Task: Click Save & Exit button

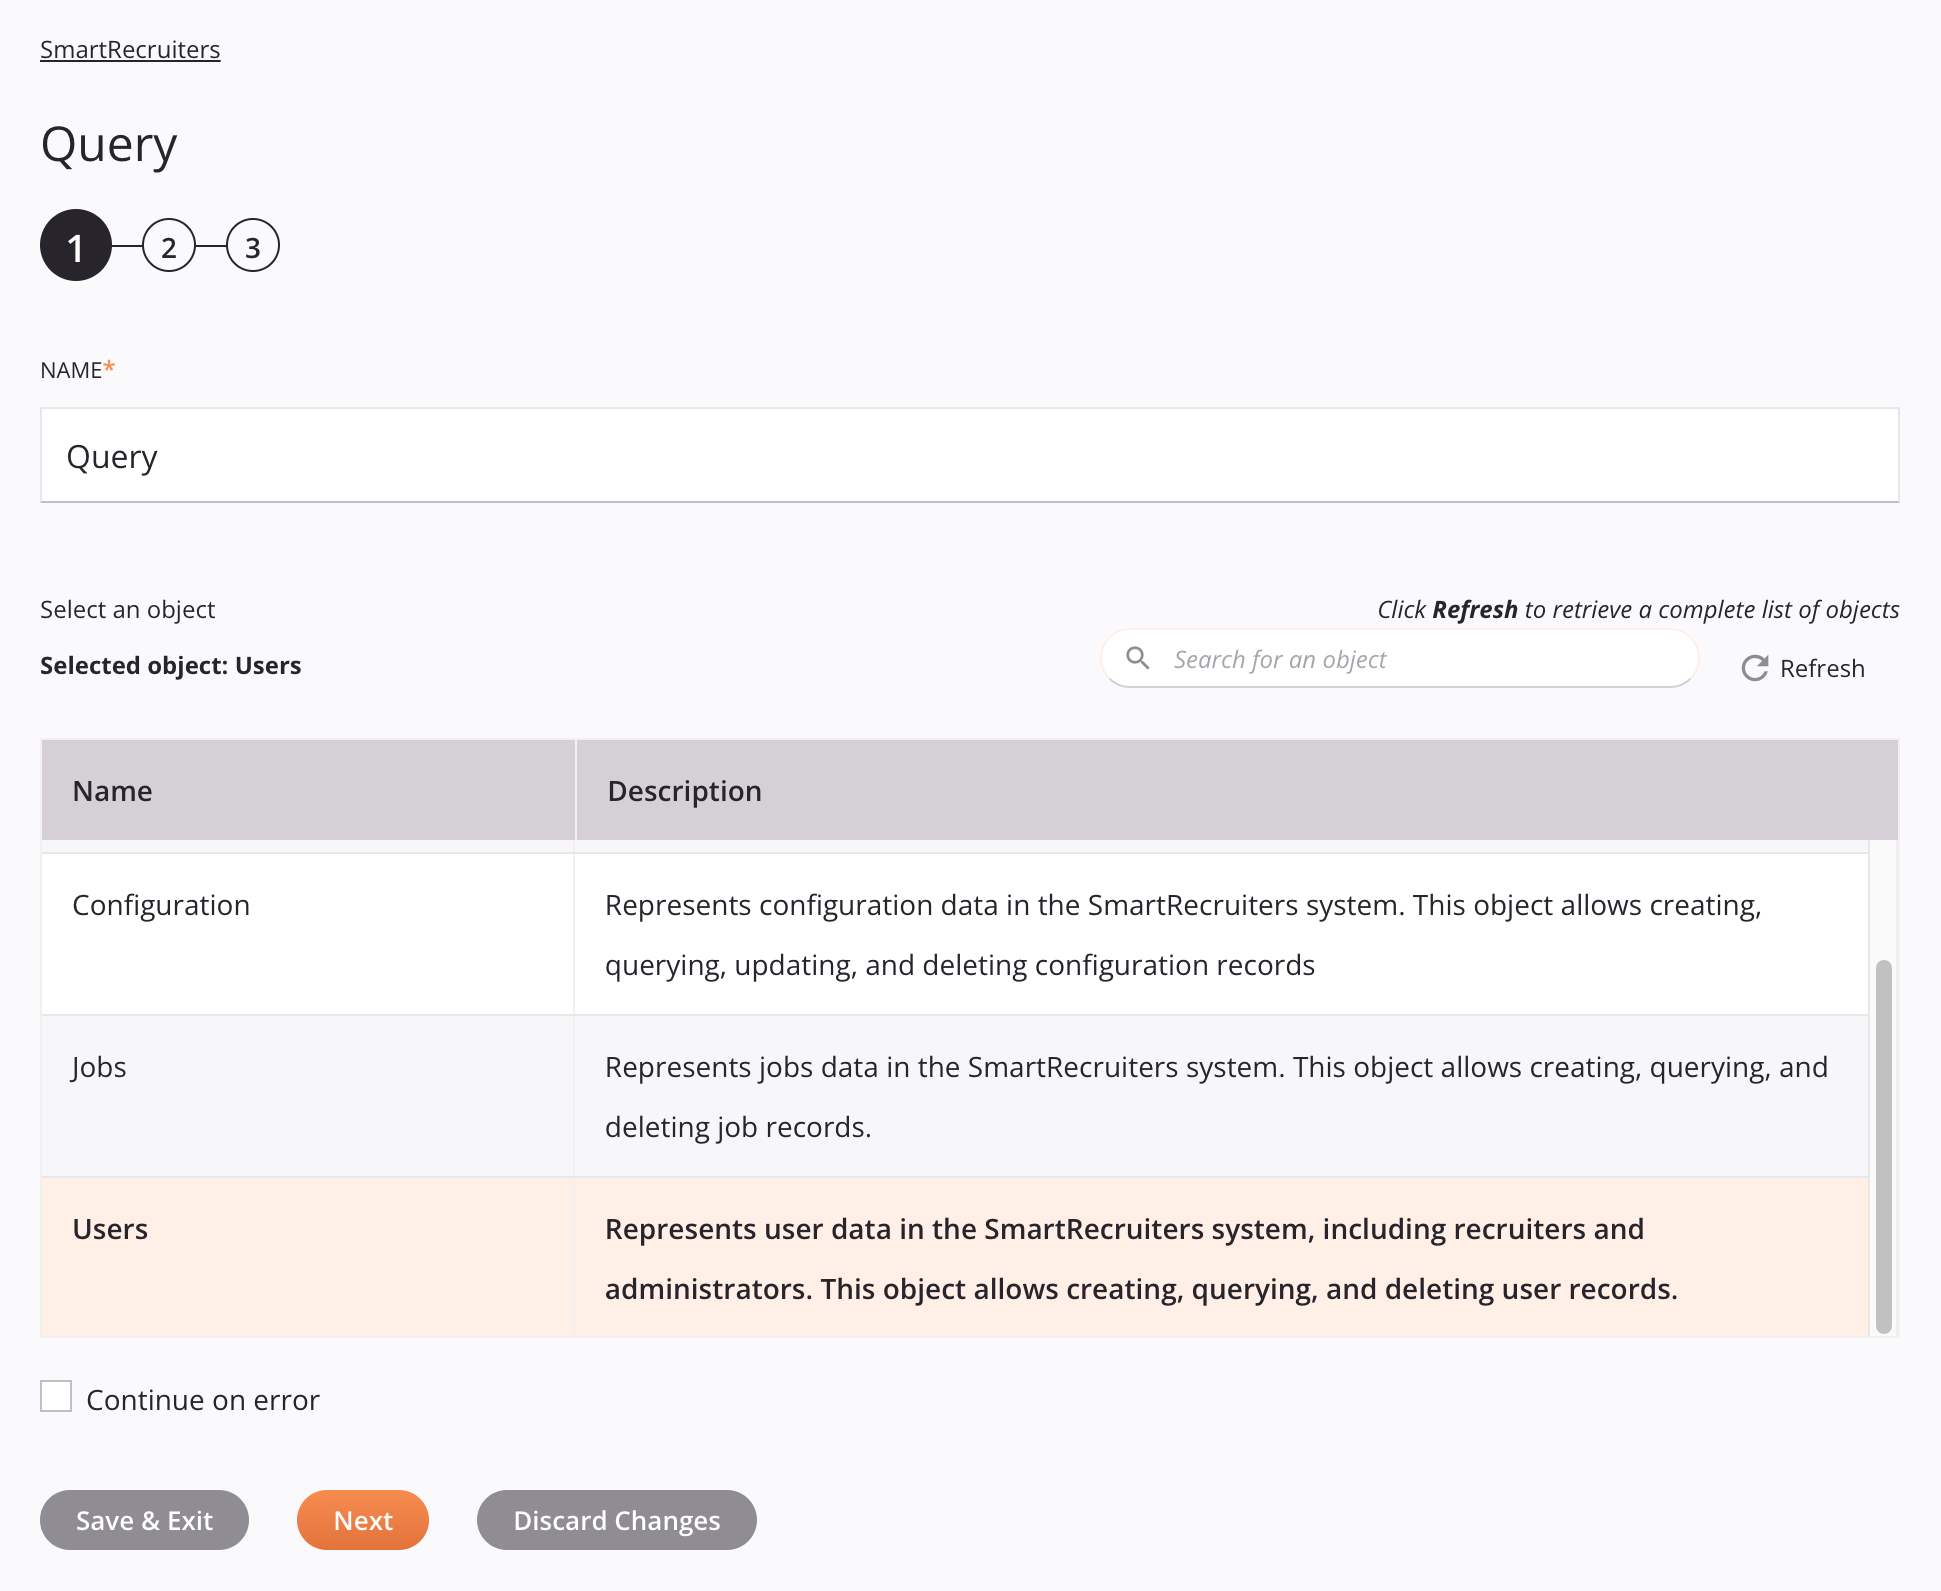Action: (x=145, y=1518)
